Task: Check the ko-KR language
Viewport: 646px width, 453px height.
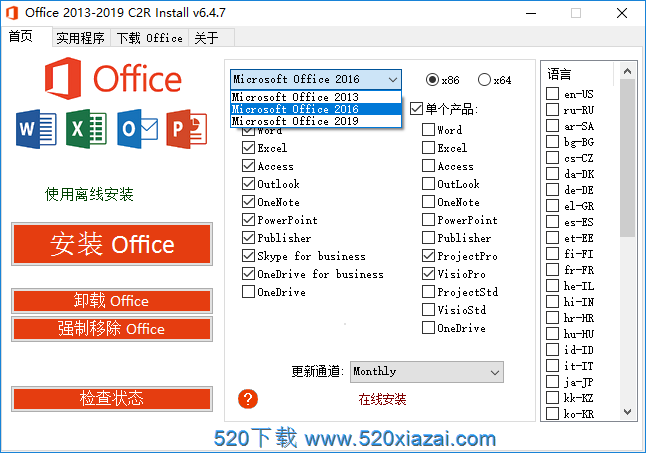Action: [552, 413]
